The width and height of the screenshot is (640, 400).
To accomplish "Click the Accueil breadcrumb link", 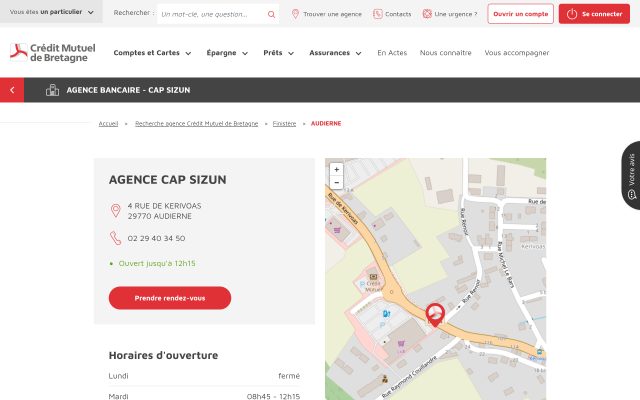I will tap(108, 123).
